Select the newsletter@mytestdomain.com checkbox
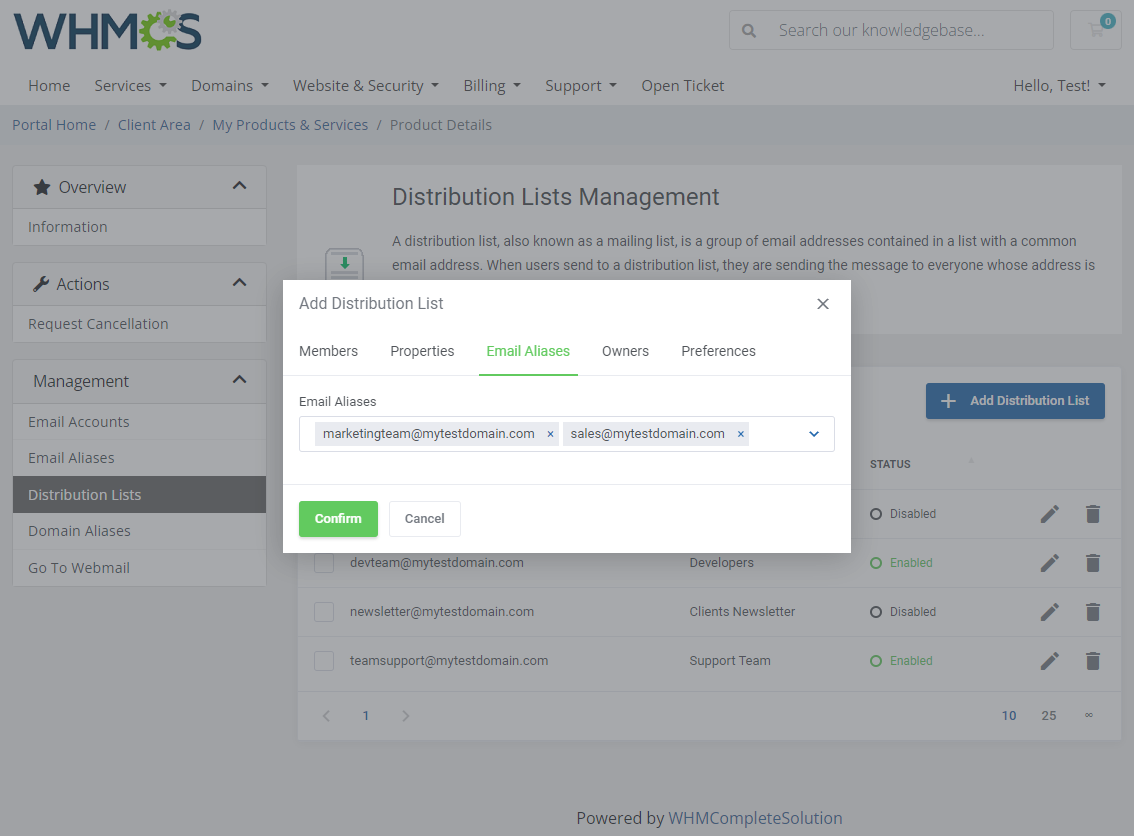The width and height of the screenshot is (1134, 836). pos(324,612)
